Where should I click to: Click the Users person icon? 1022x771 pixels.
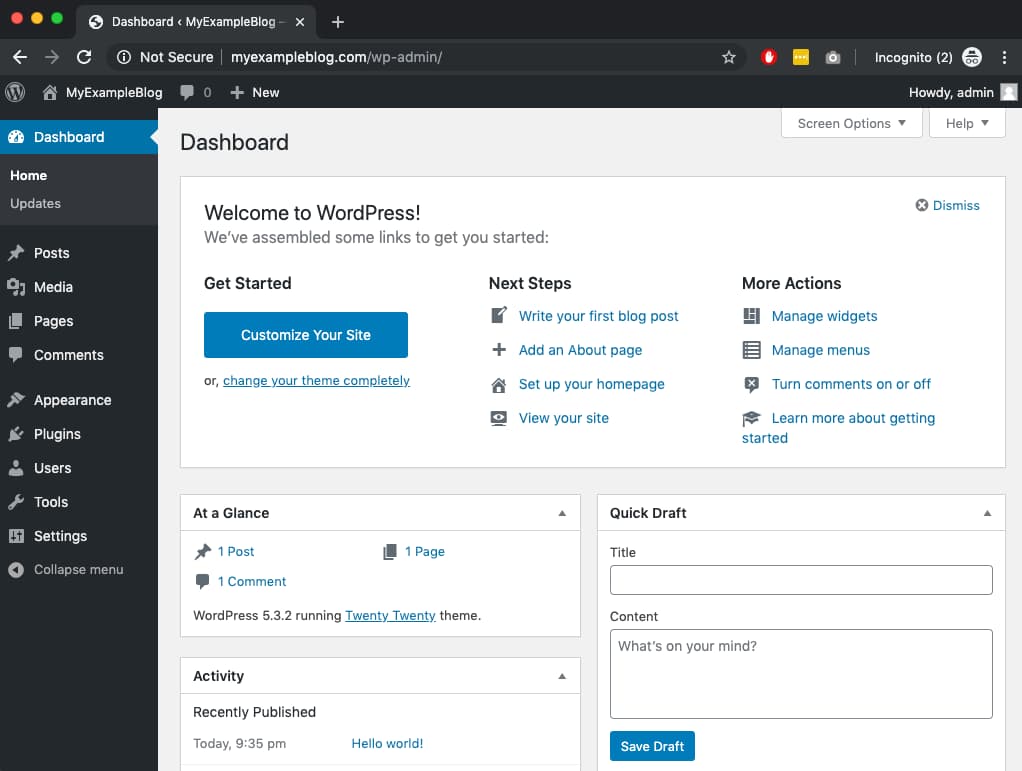click(16, 468)
